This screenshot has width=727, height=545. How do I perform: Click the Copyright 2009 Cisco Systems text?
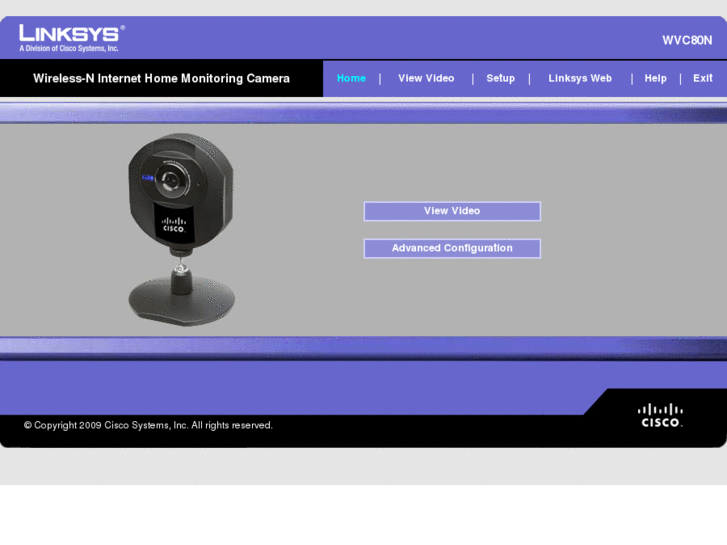(148, 425)
